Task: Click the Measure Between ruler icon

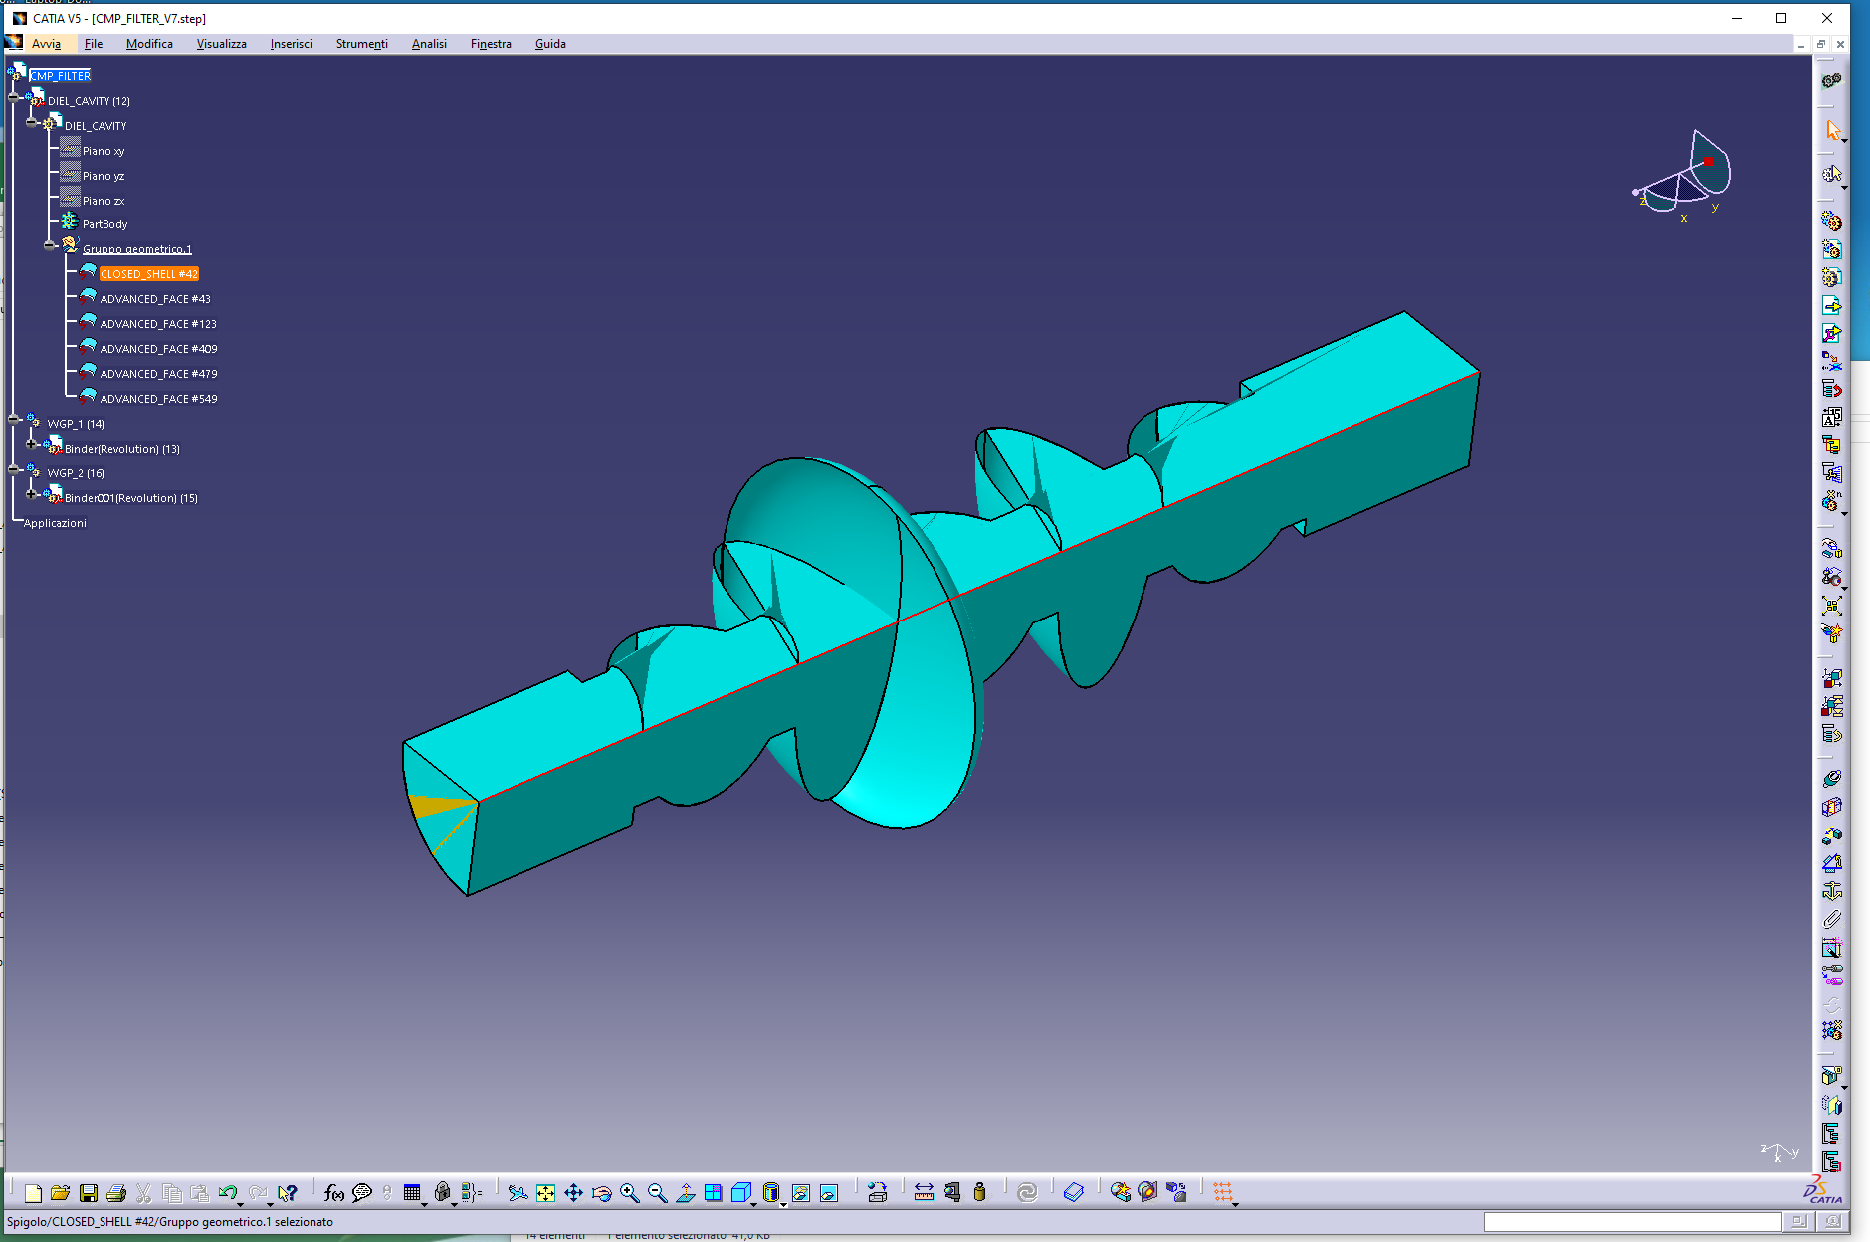Action: [x=924, y=1192]
